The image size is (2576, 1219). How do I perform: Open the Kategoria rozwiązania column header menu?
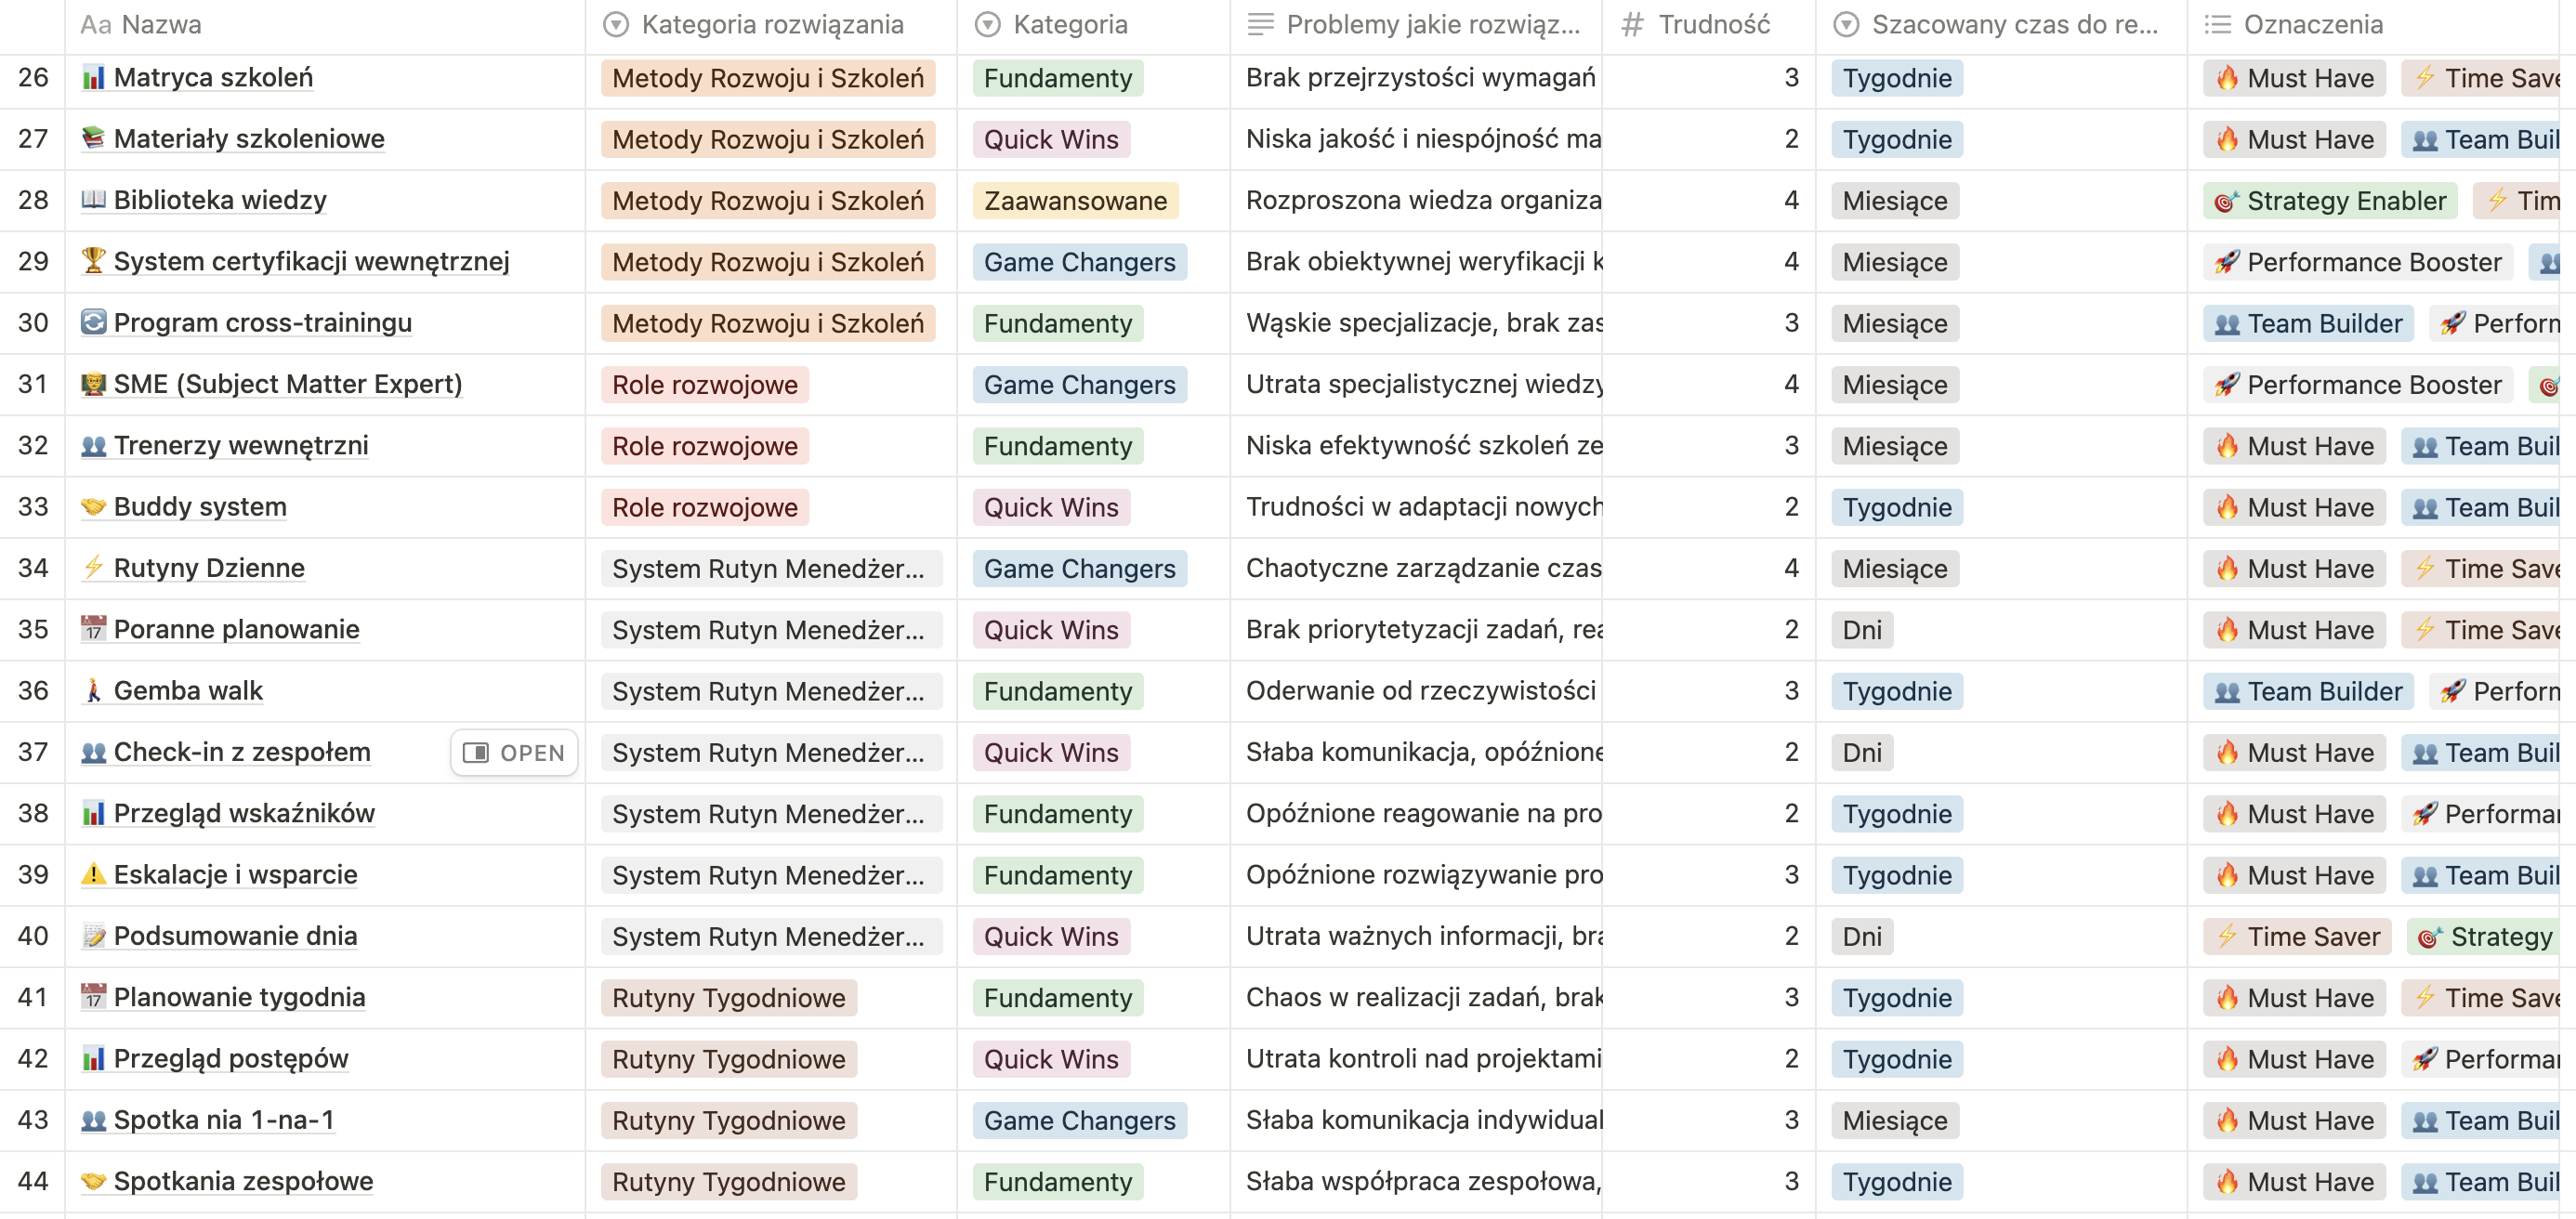pyautogui.click(x=771, y=25)
